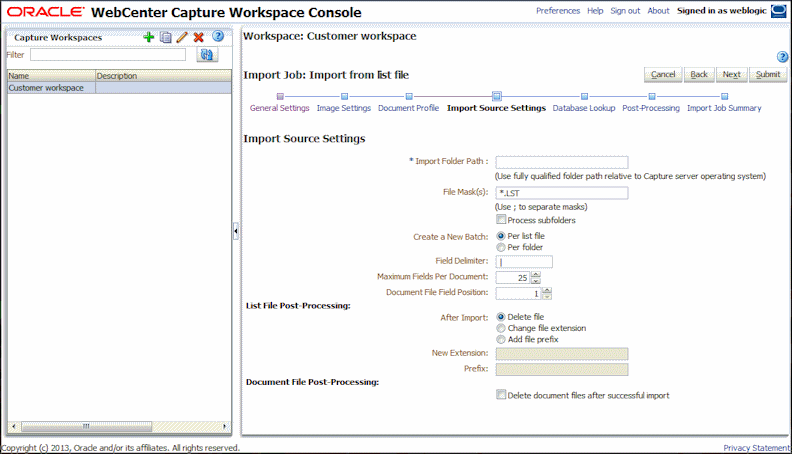
Task: Edit the workspace with pencil icon
Action: 182,37
